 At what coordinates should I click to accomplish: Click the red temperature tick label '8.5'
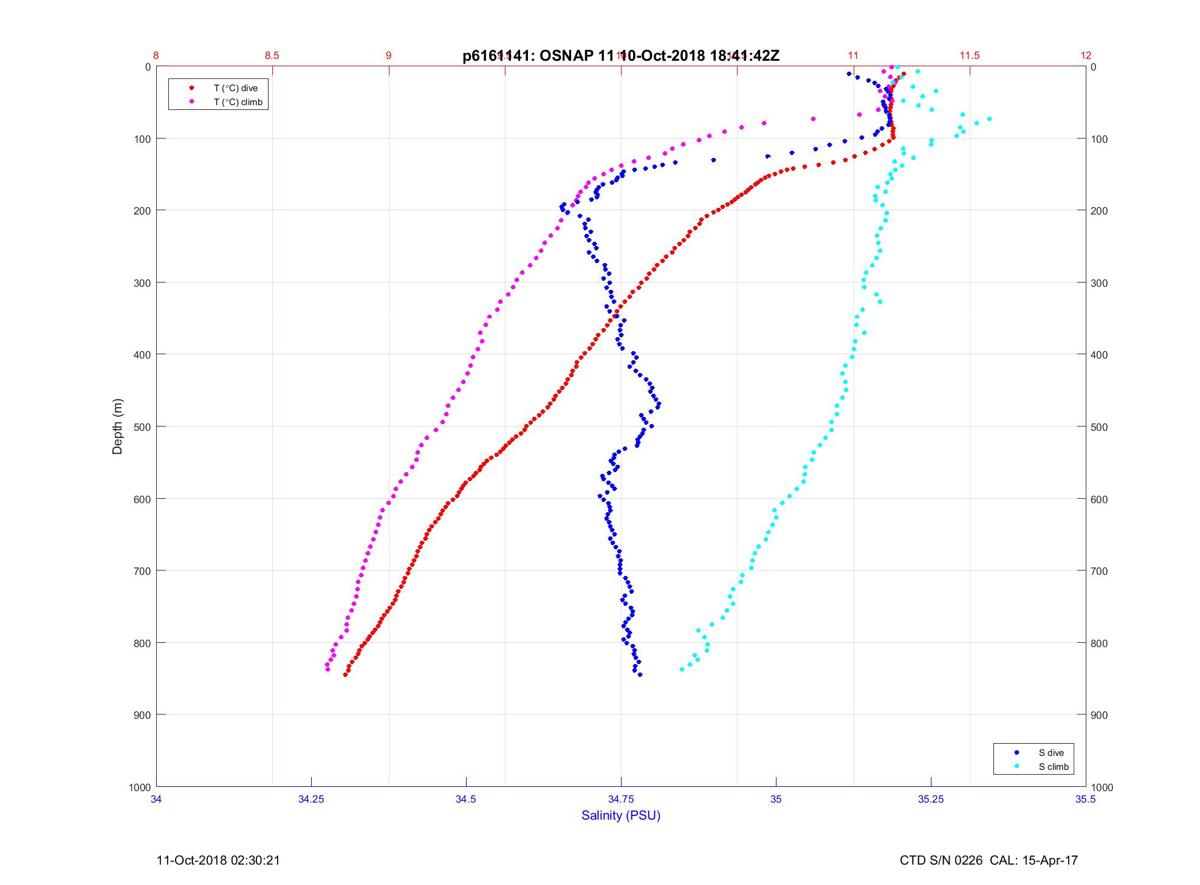(x=271, y=56)
